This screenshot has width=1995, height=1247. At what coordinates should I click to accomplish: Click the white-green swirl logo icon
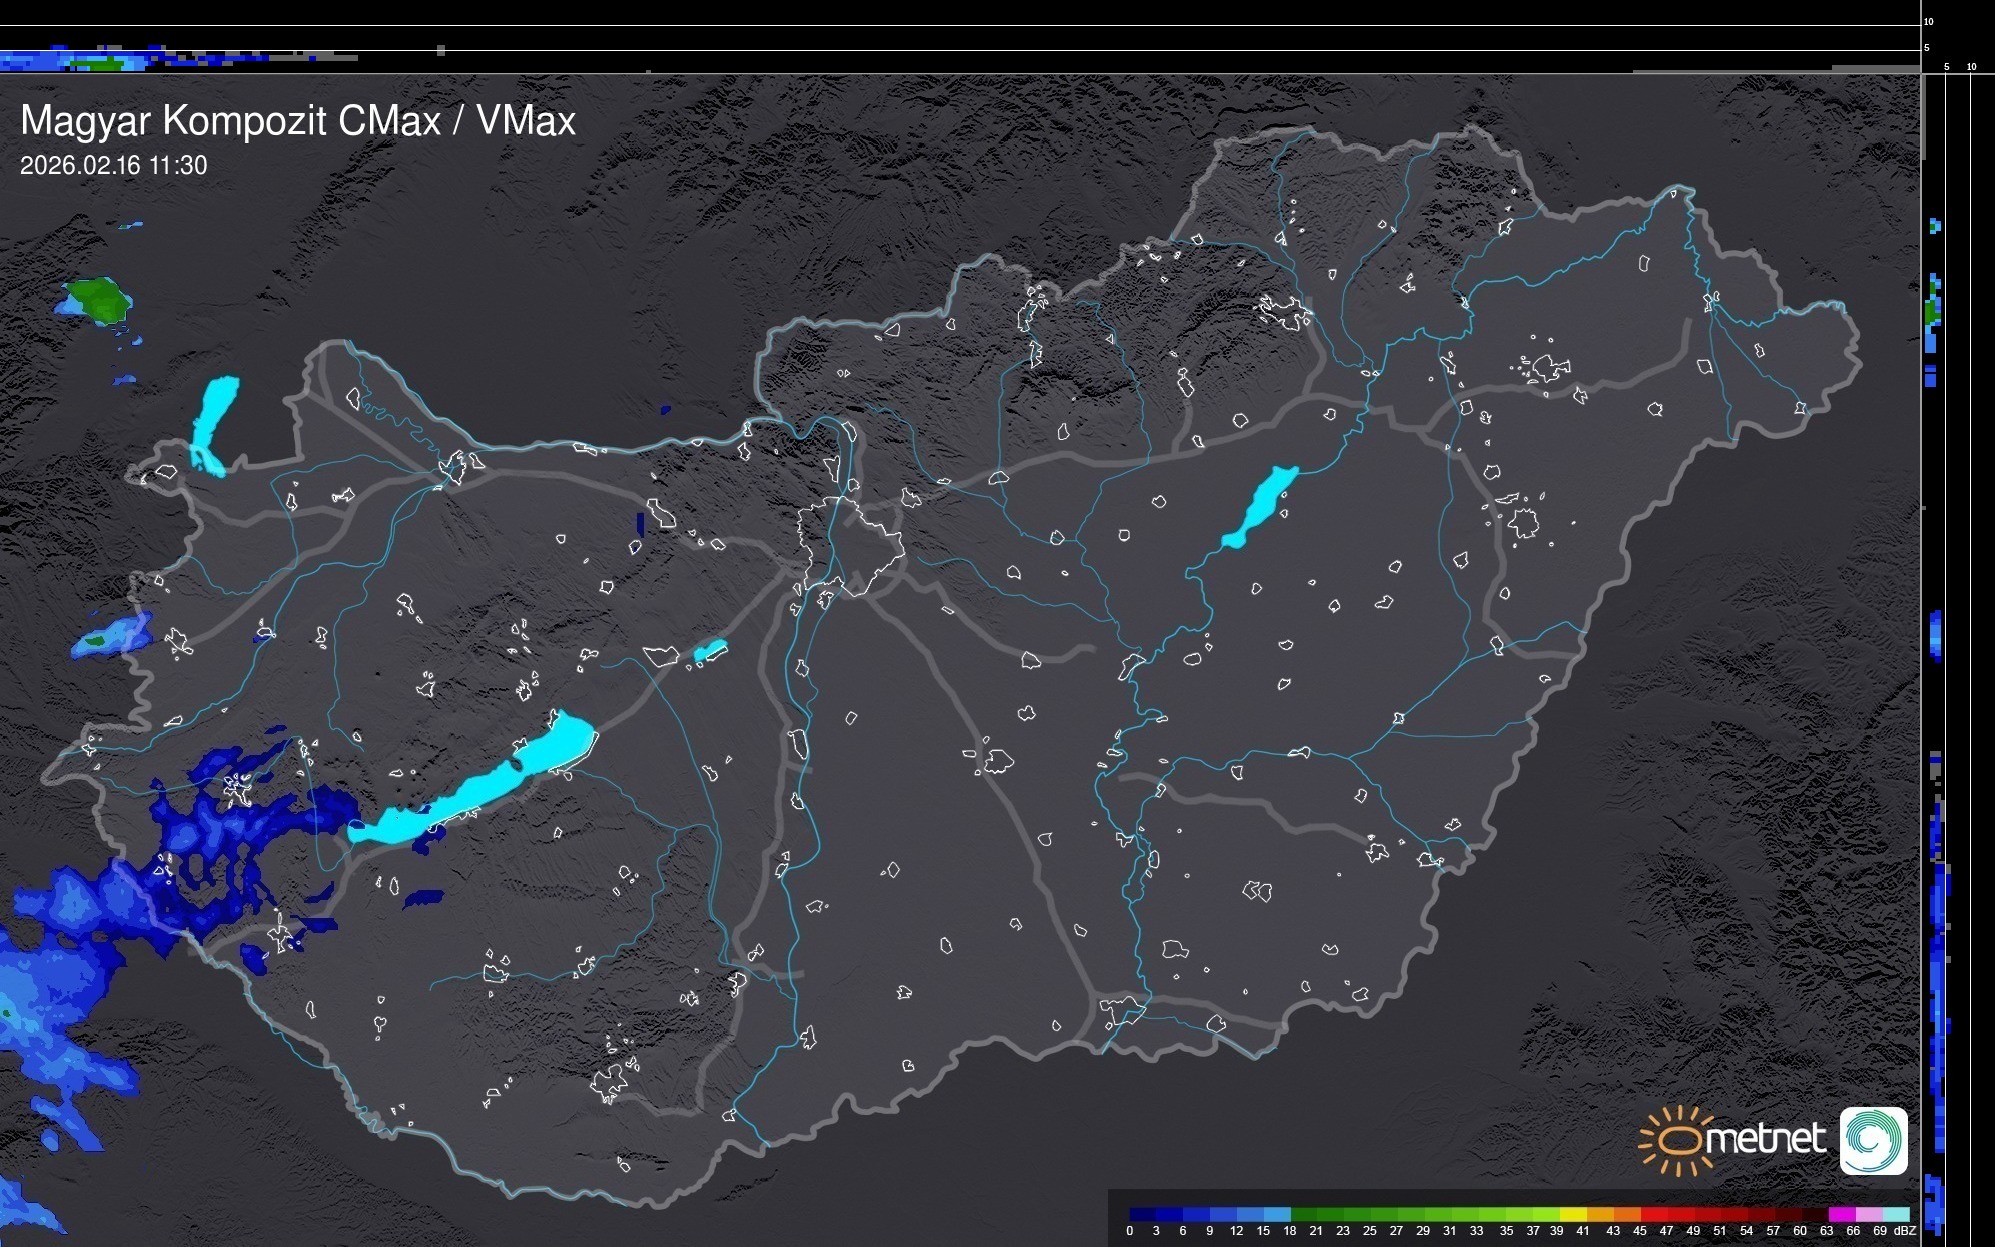pyautogui.click(x=1873, y=1140)
